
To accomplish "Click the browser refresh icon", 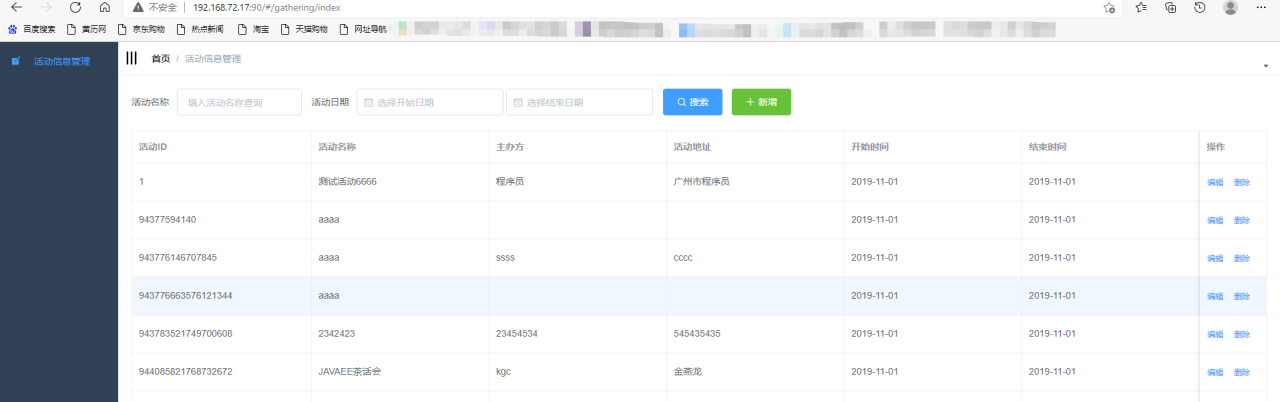I will [75, 8].
